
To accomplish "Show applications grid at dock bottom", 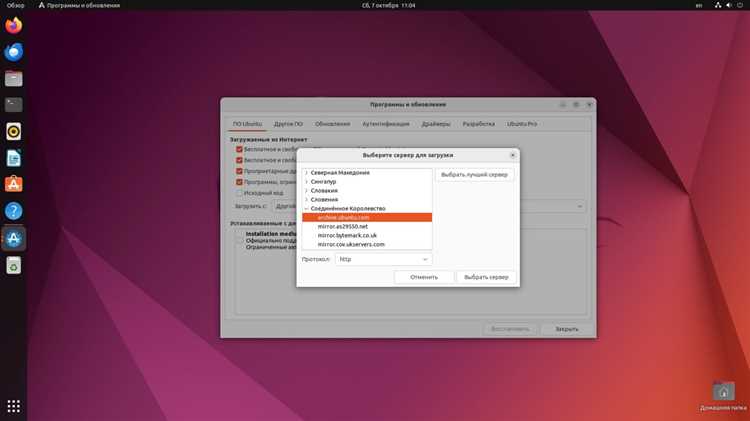I will pos(13,406).
